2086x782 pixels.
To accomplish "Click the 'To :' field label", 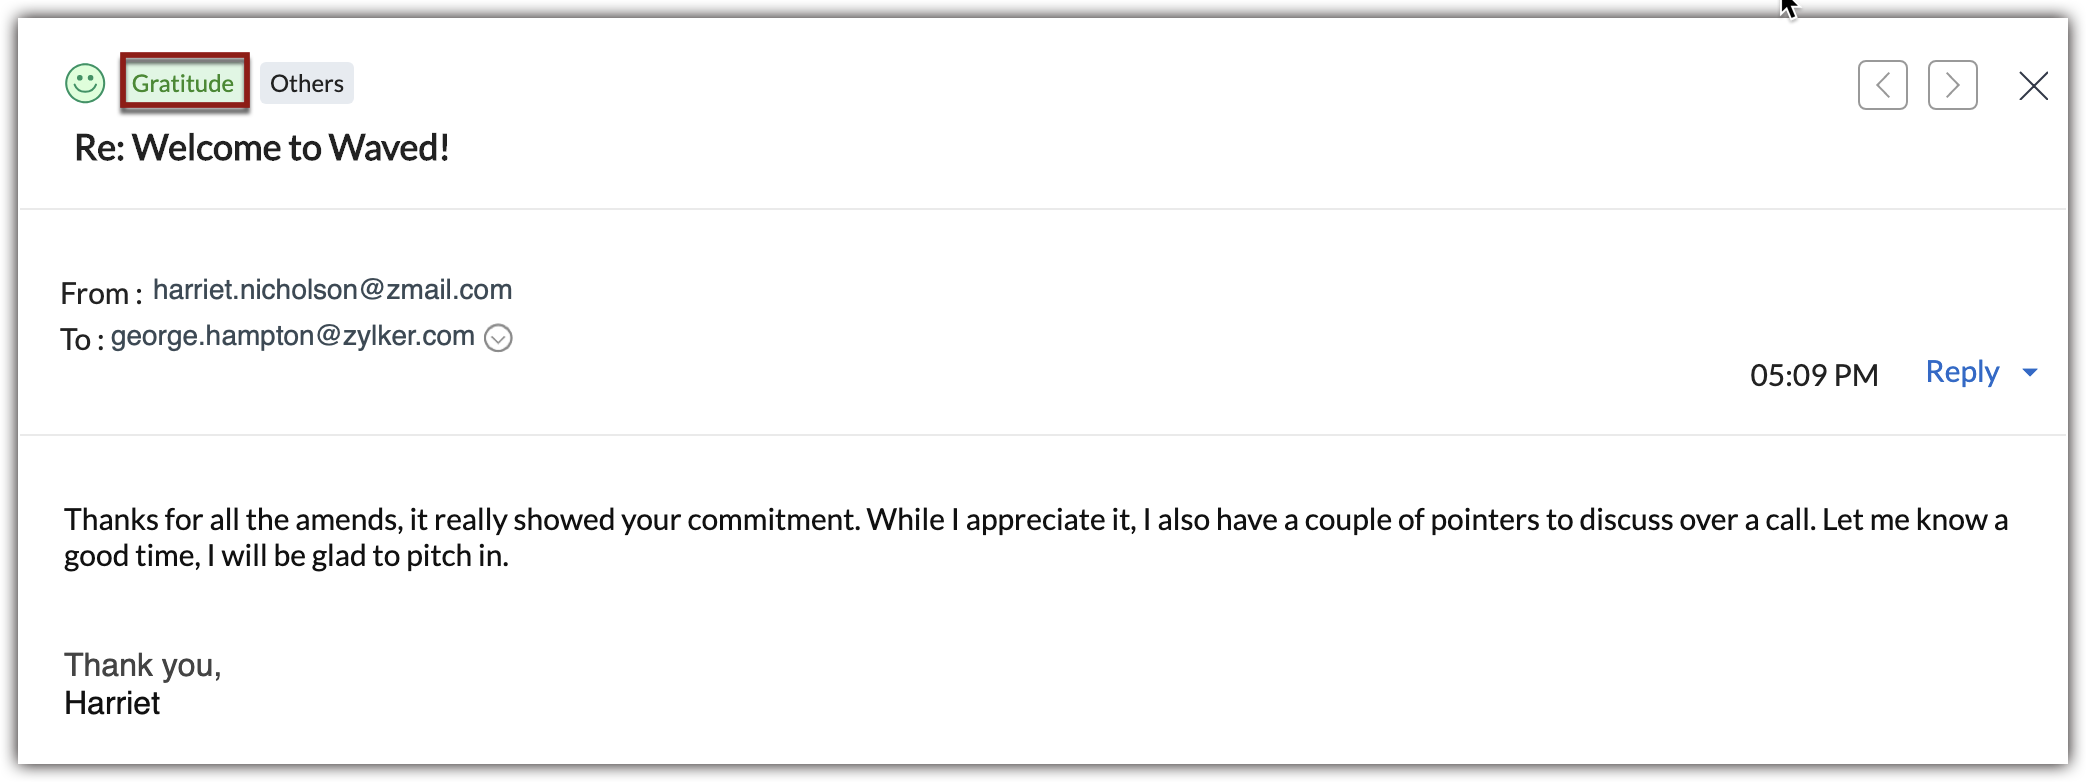I will coord(81,340).
